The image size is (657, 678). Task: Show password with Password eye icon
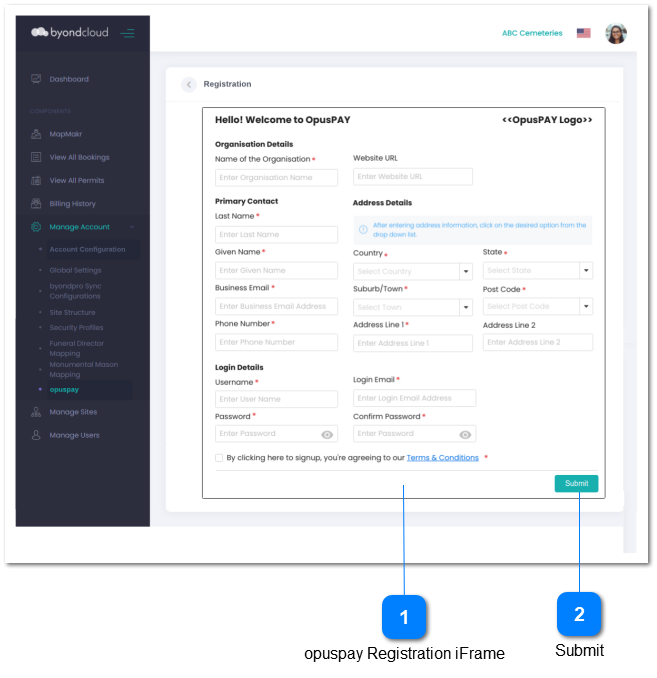[327, 435]
